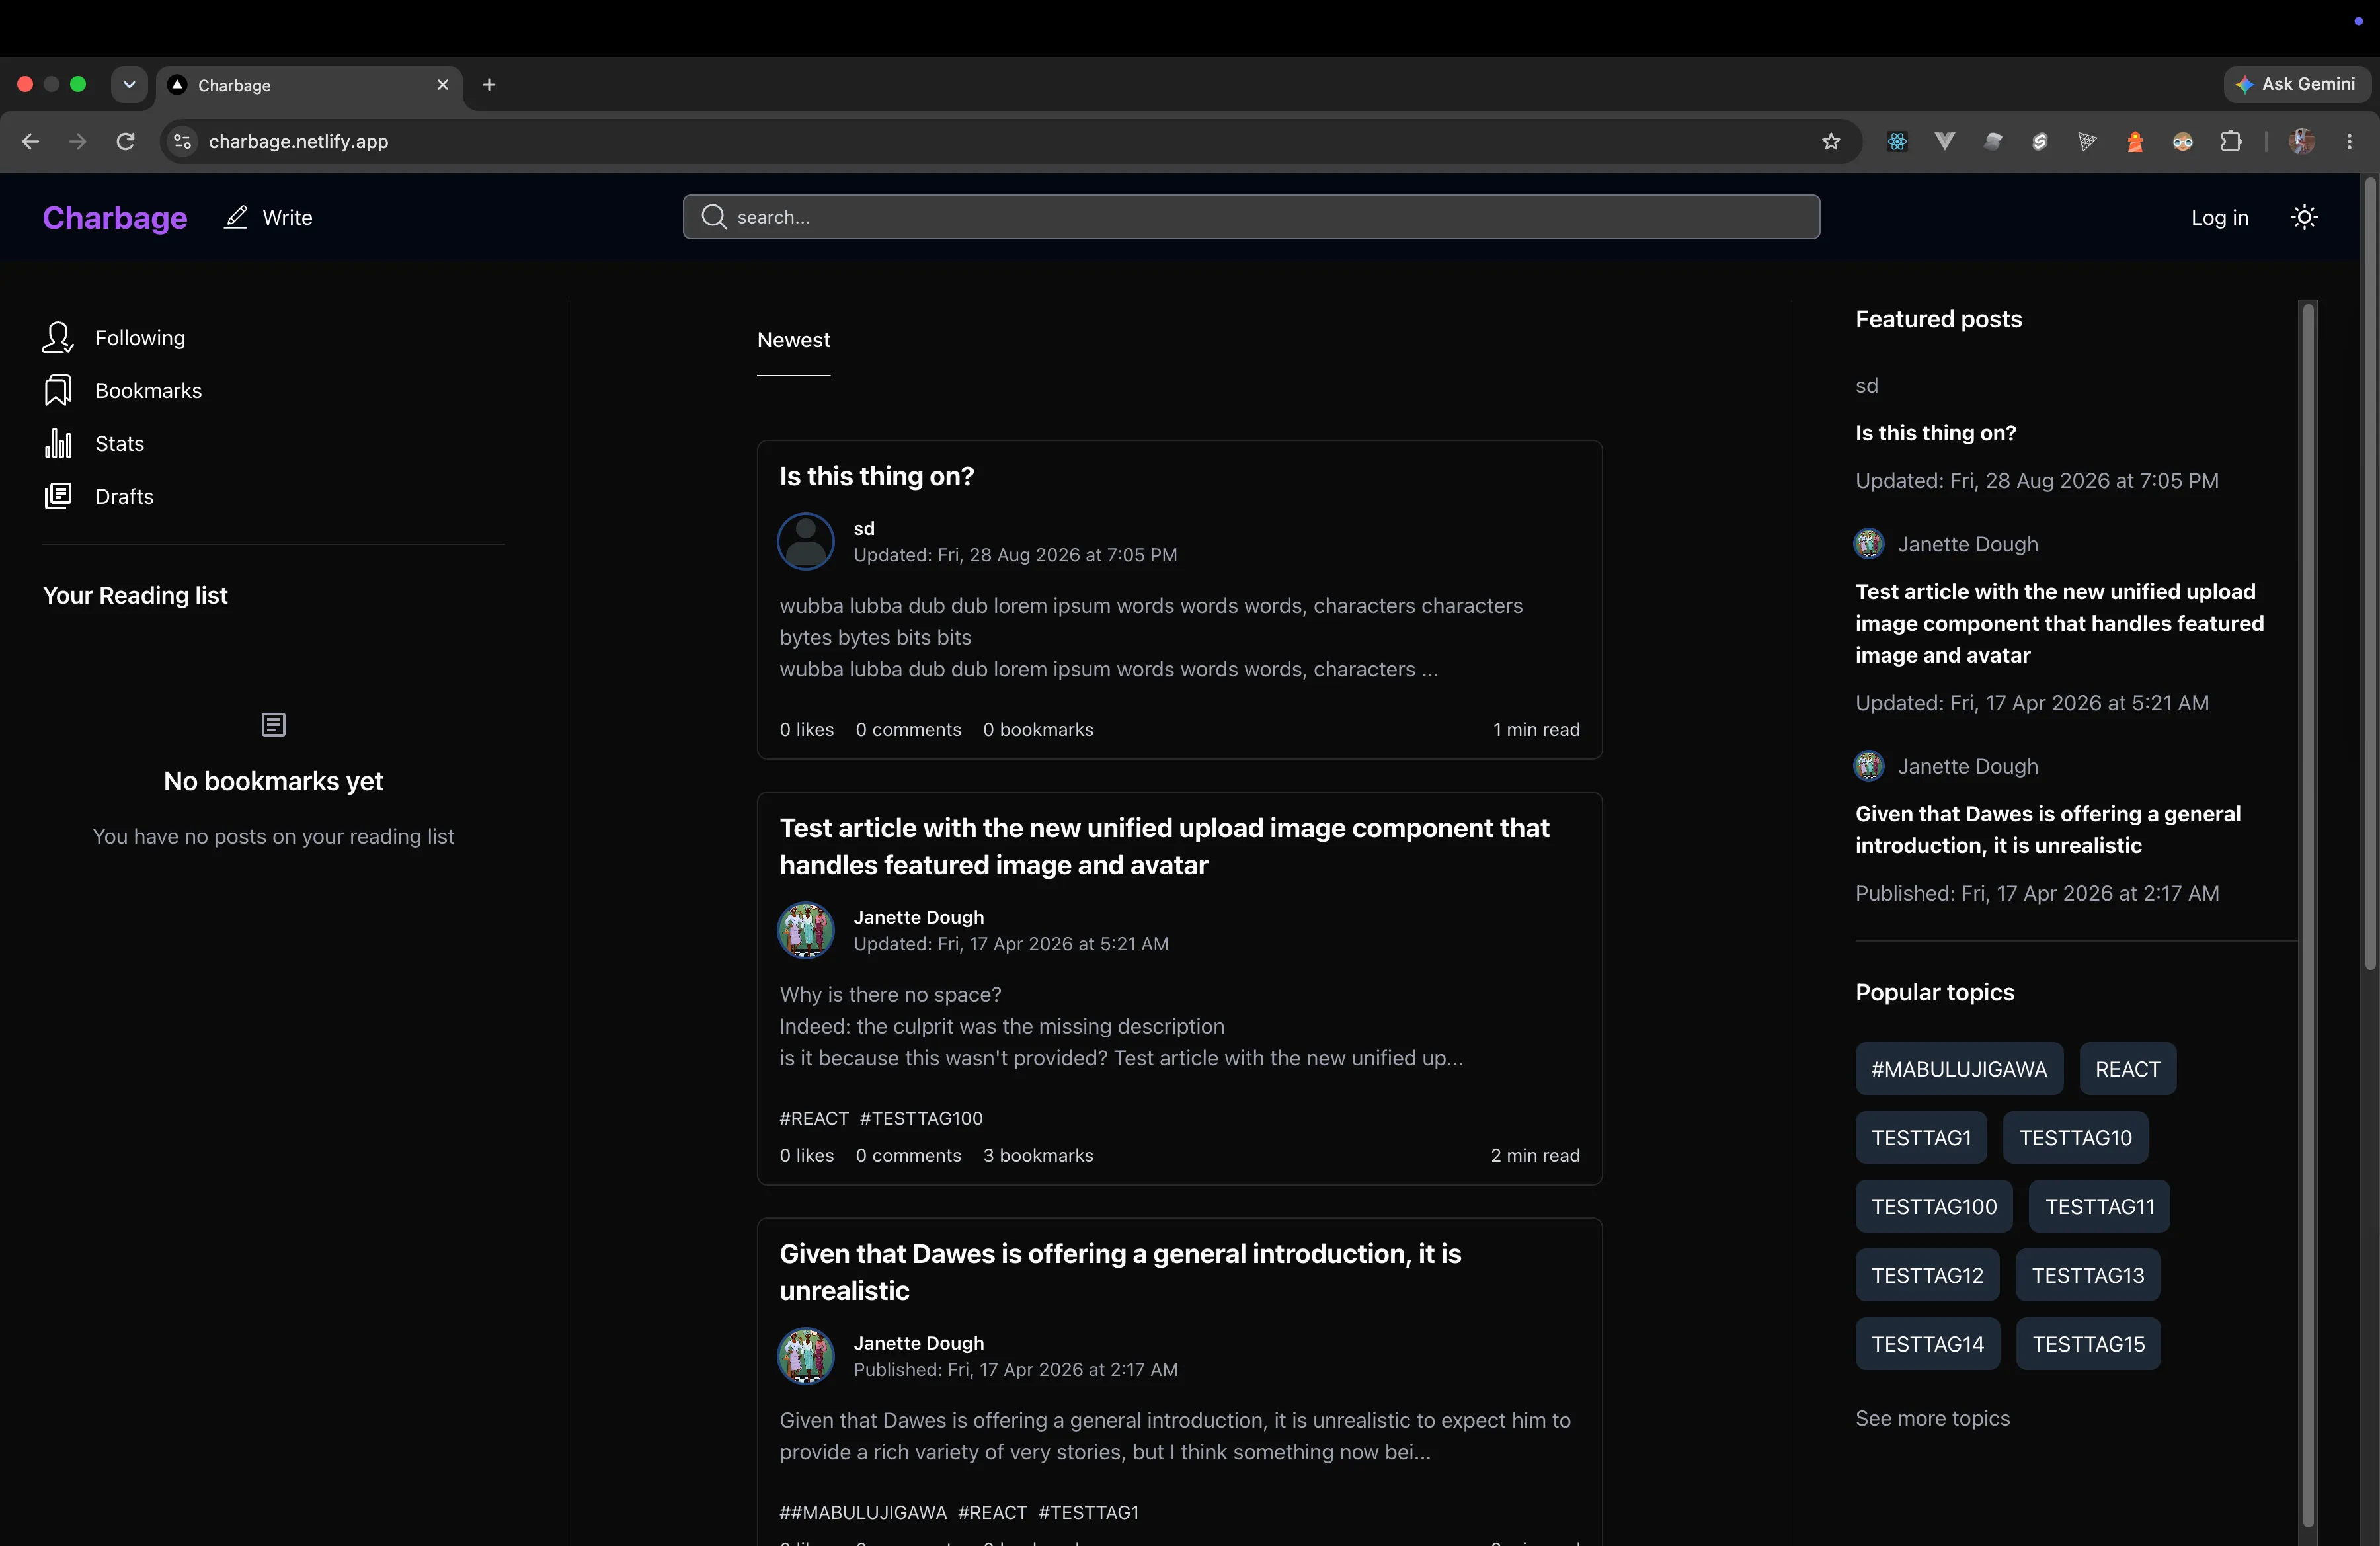Open the site information icon in address bar

[182, 141]
